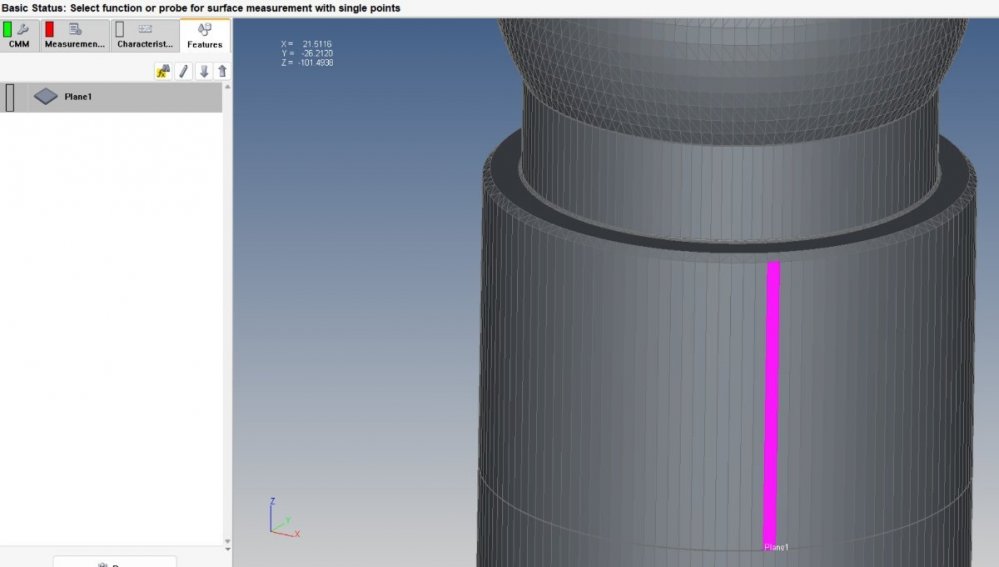Toggle the selection box left of Plane1
Screen dimensions: 999x567
tap(10, 97)
